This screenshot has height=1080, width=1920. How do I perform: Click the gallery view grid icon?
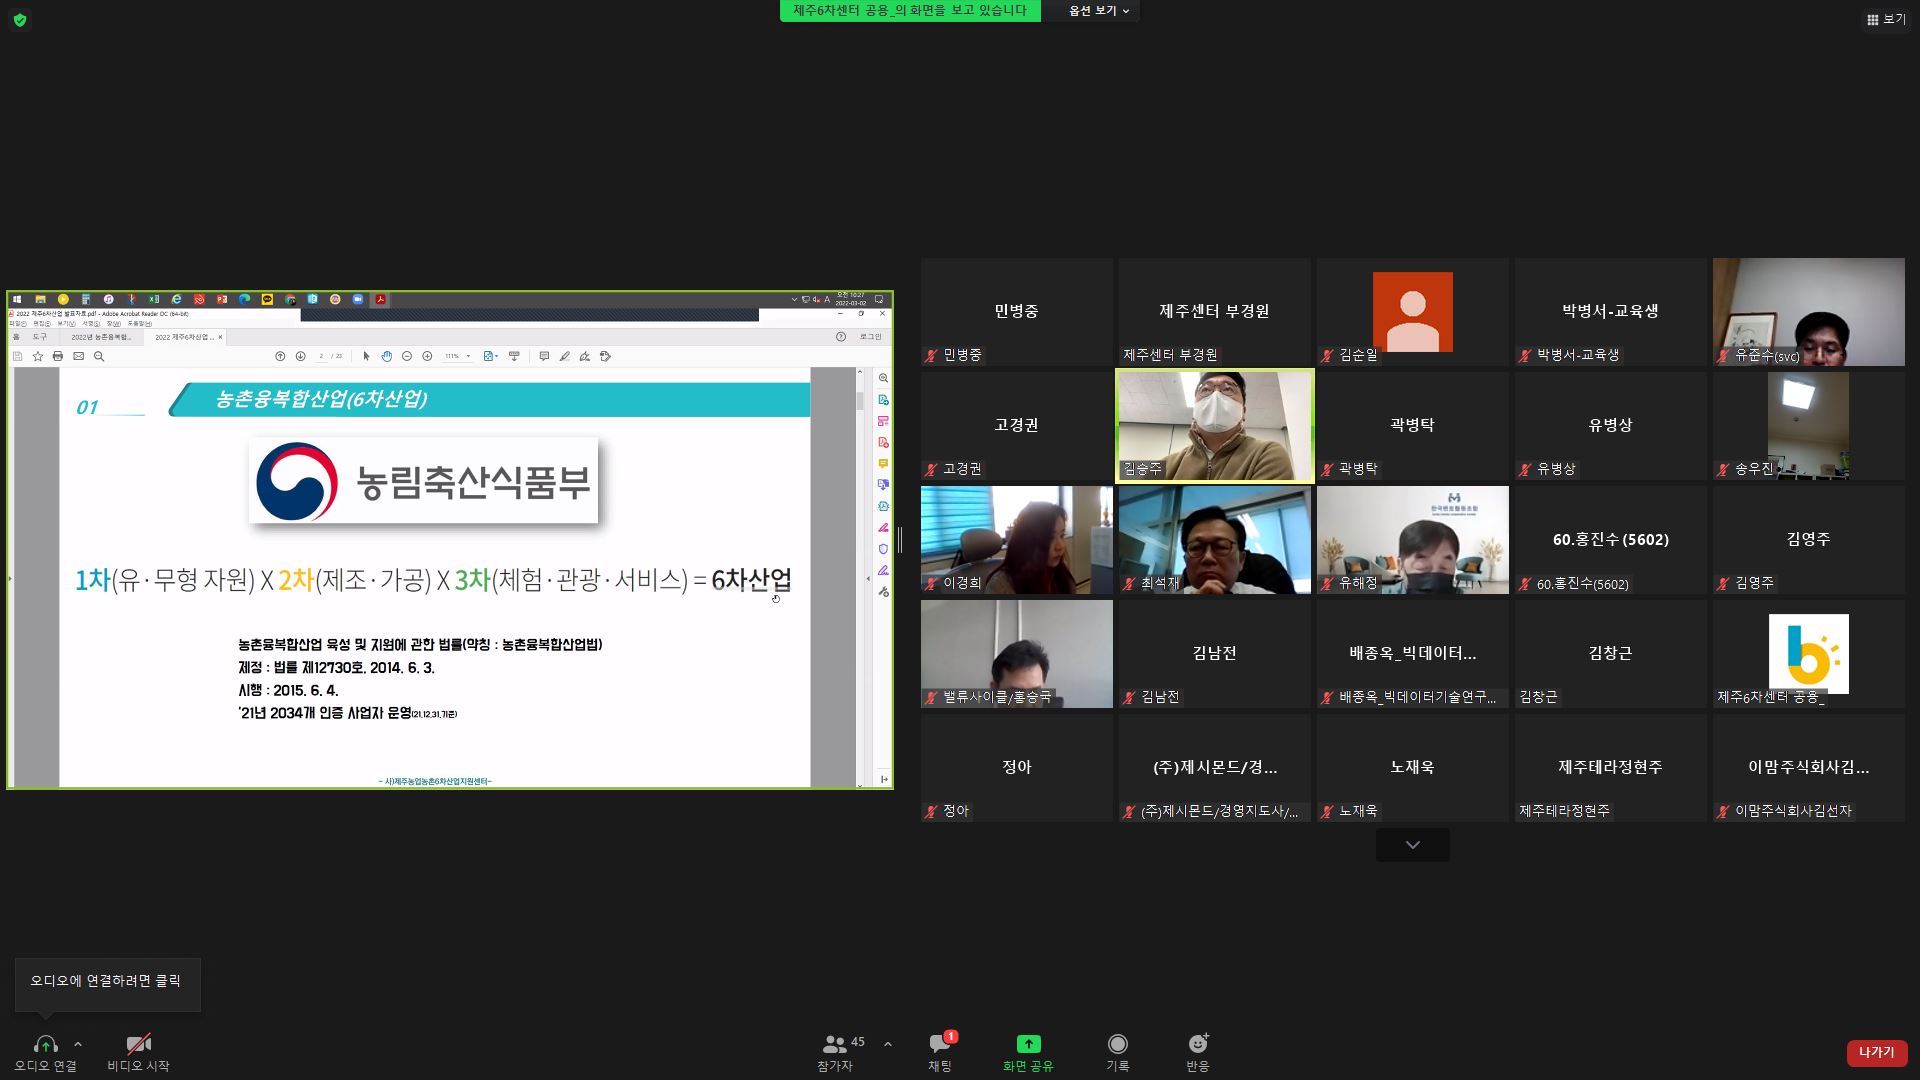(1872, 19)
